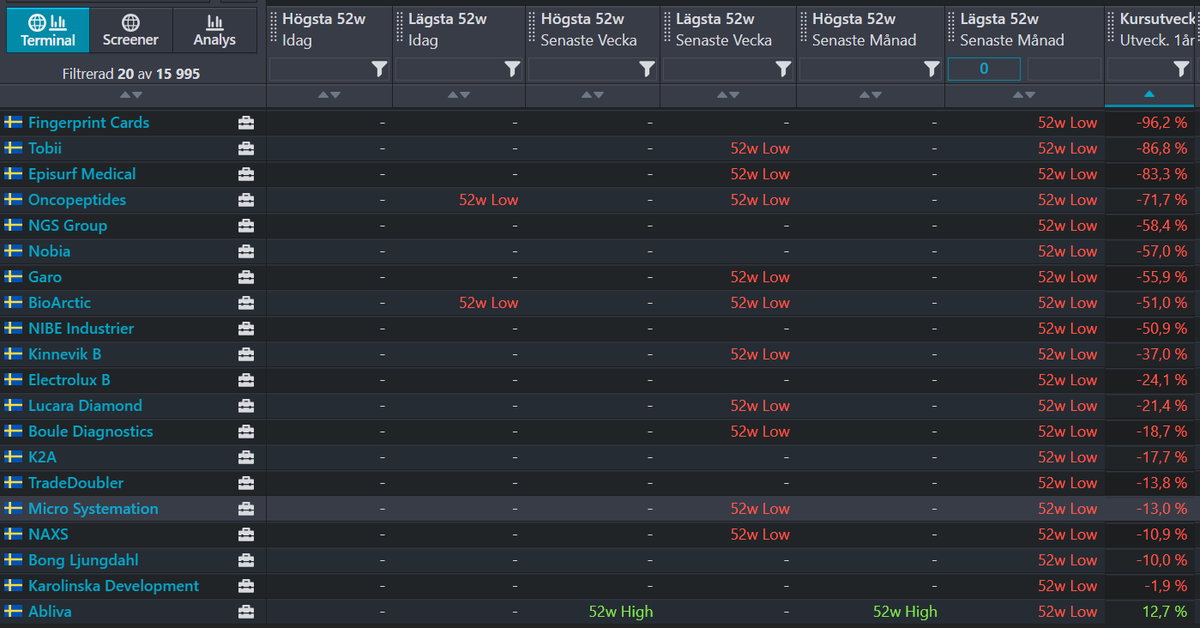Open briefcase icon for Episurf Medical
Screen dimensions: 1200x628
246,174
